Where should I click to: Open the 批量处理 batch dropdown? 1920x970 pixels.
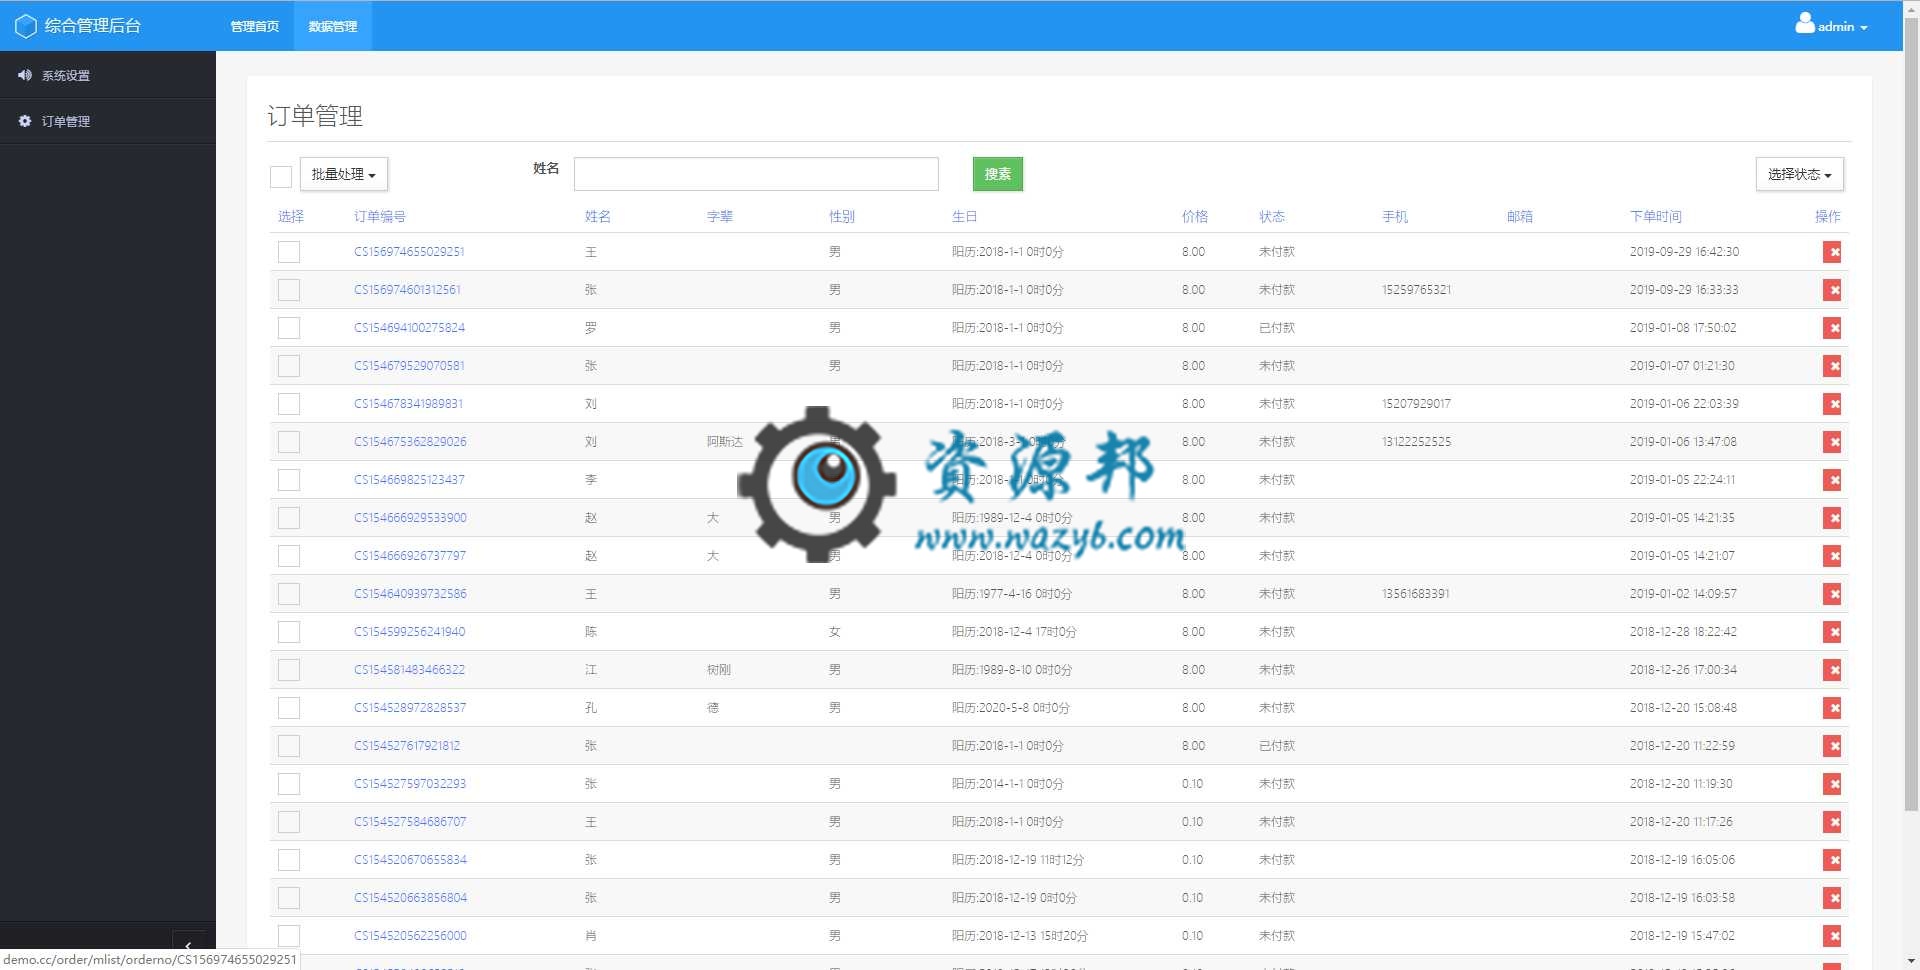[344, 174]
